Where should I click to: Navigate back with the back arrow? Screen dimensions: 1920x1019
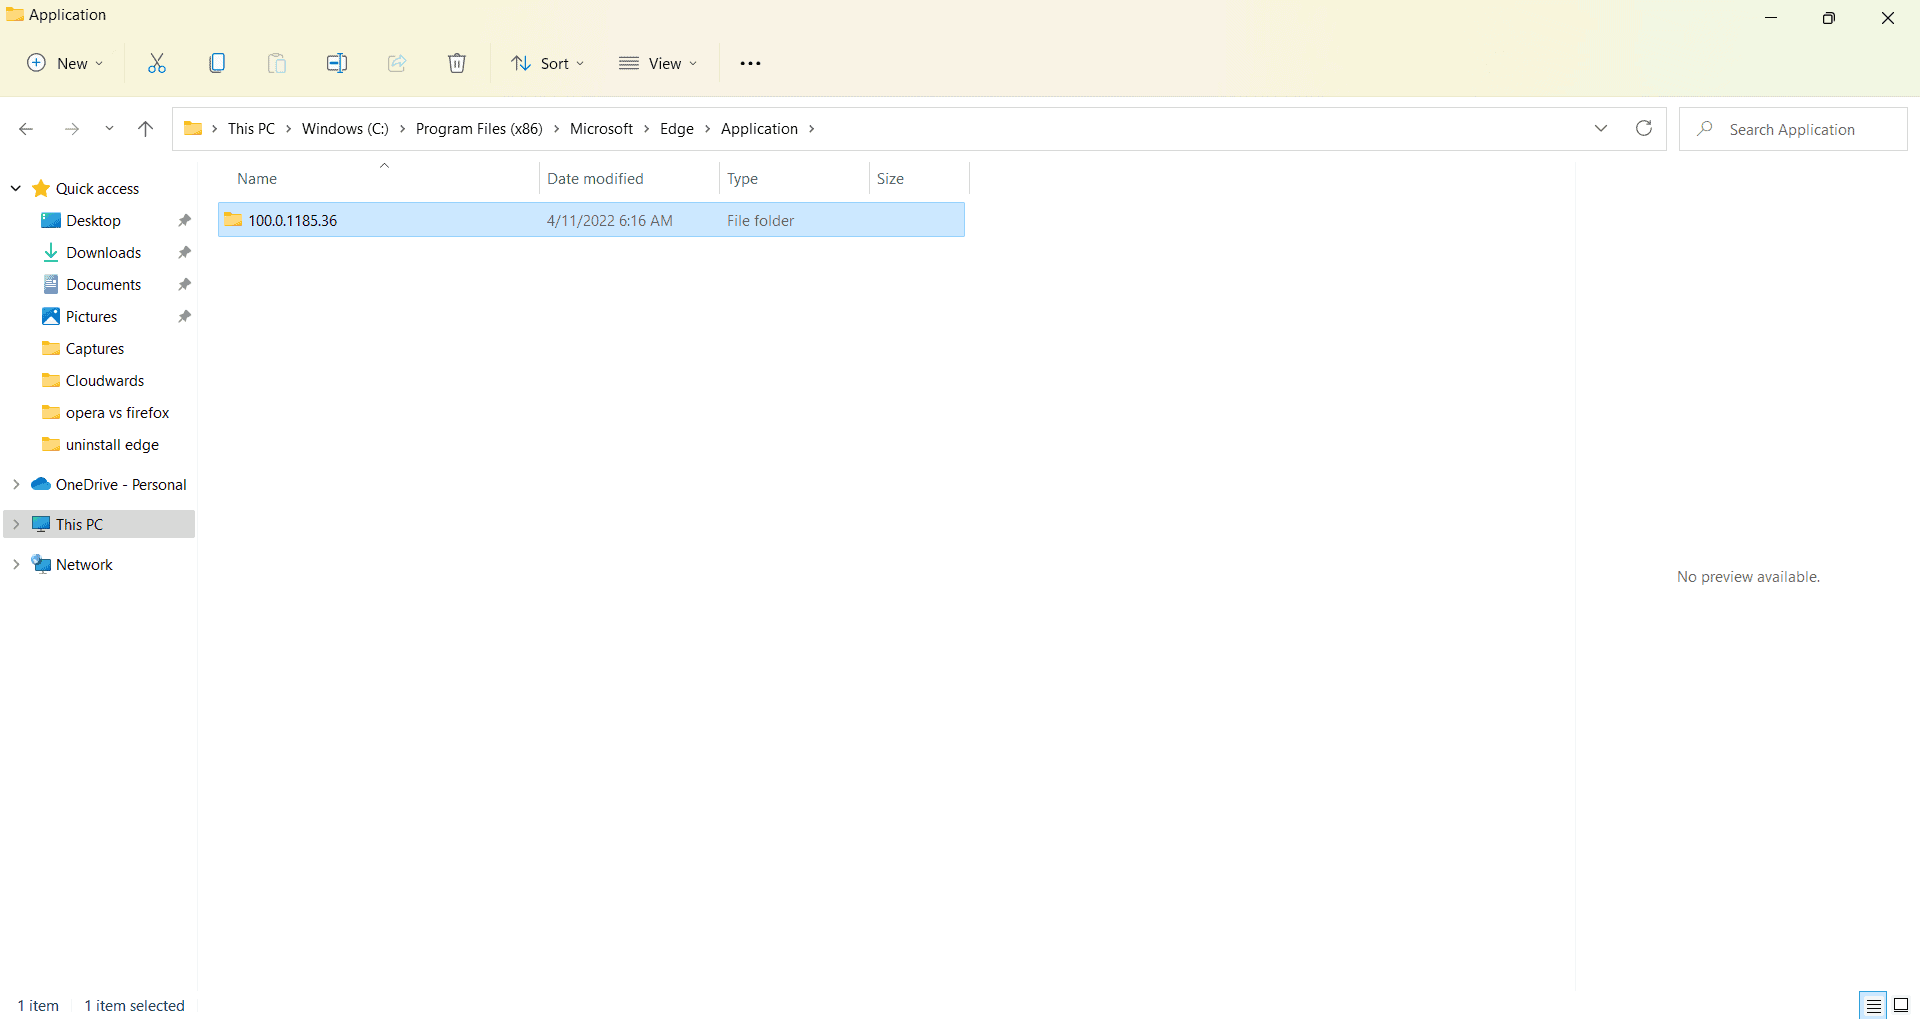[26, 128]
